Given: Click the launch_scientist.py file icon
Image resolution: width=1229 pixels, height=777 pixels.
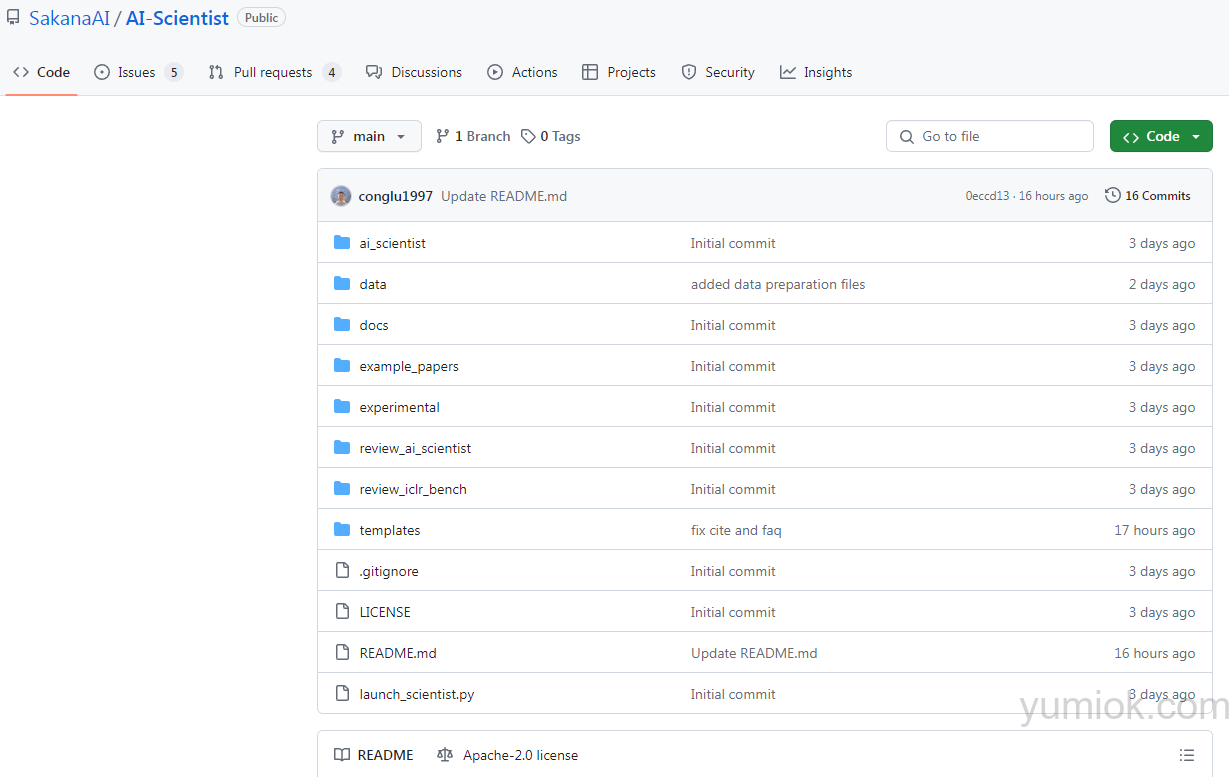Looking at the screenshot, I should 342,694.
